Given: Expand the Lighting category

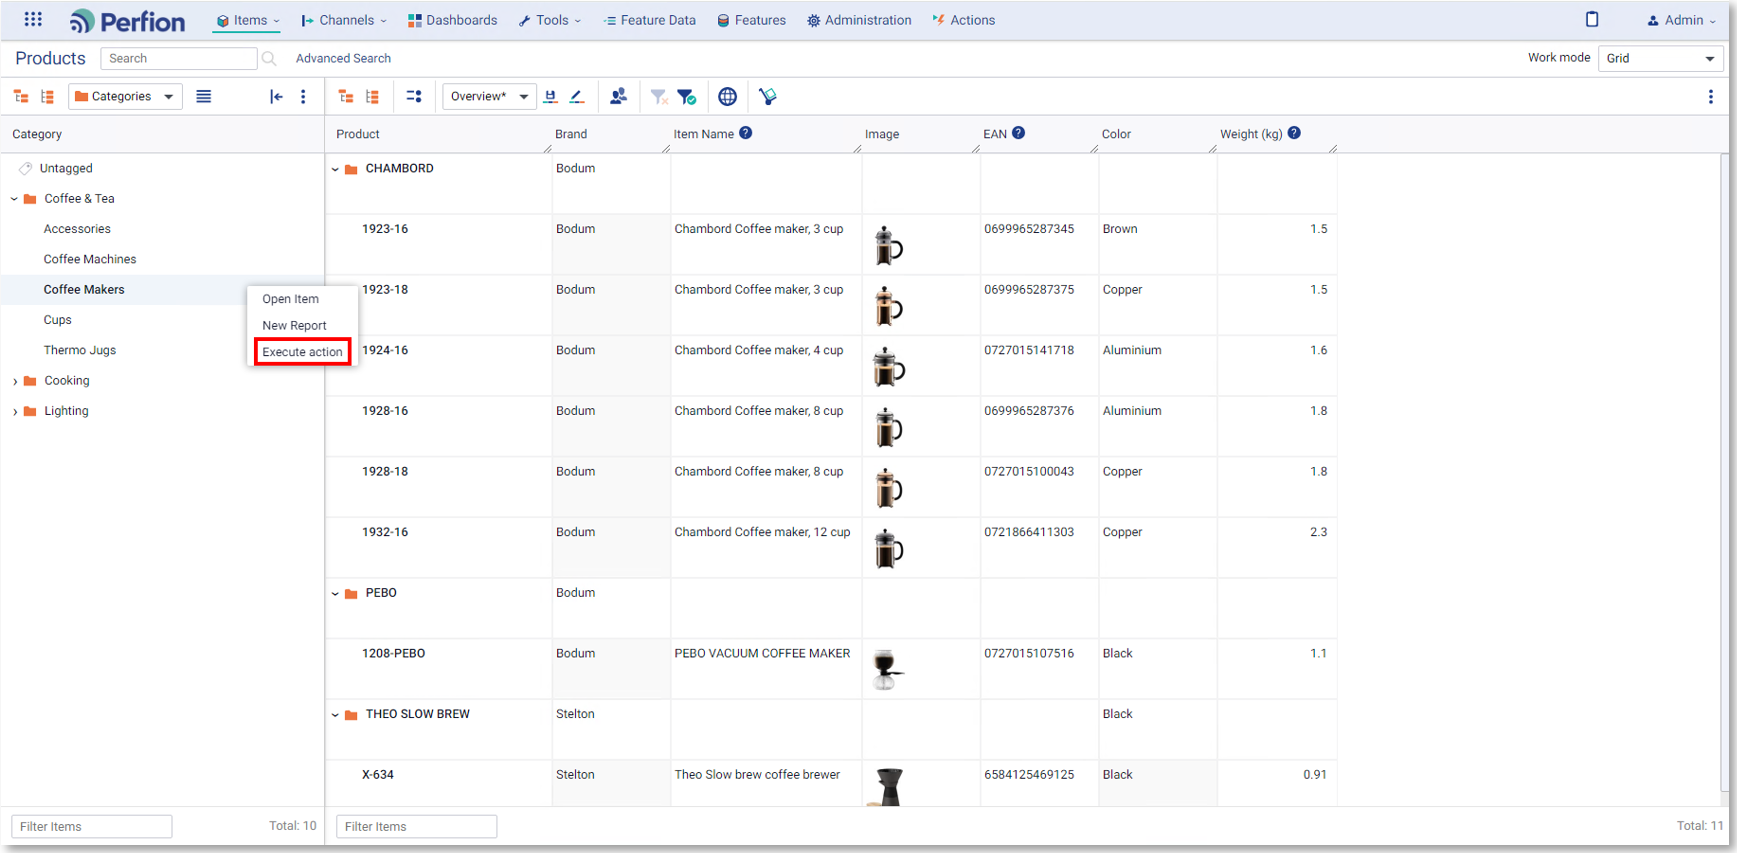Looking at the screenshot, I should point(14,411).
